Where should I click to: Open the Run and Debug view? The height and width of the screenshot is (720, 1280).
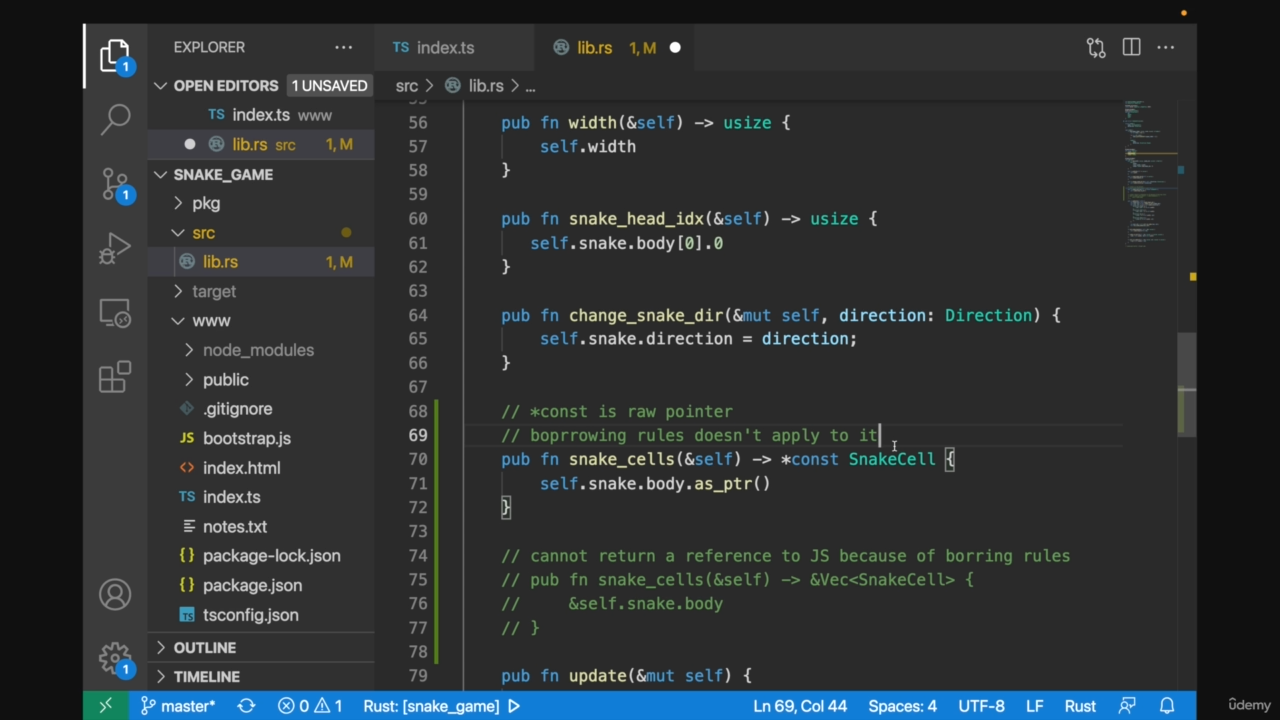tap(115, 248)
